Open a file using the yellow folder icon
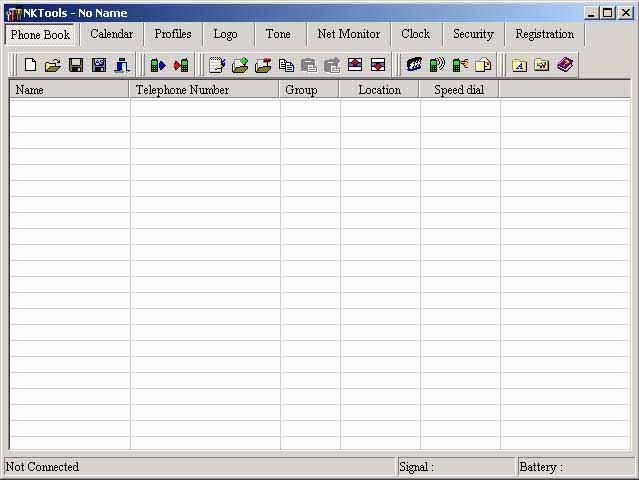The height and width of the screenshot is (480, 639). point(53,65)
